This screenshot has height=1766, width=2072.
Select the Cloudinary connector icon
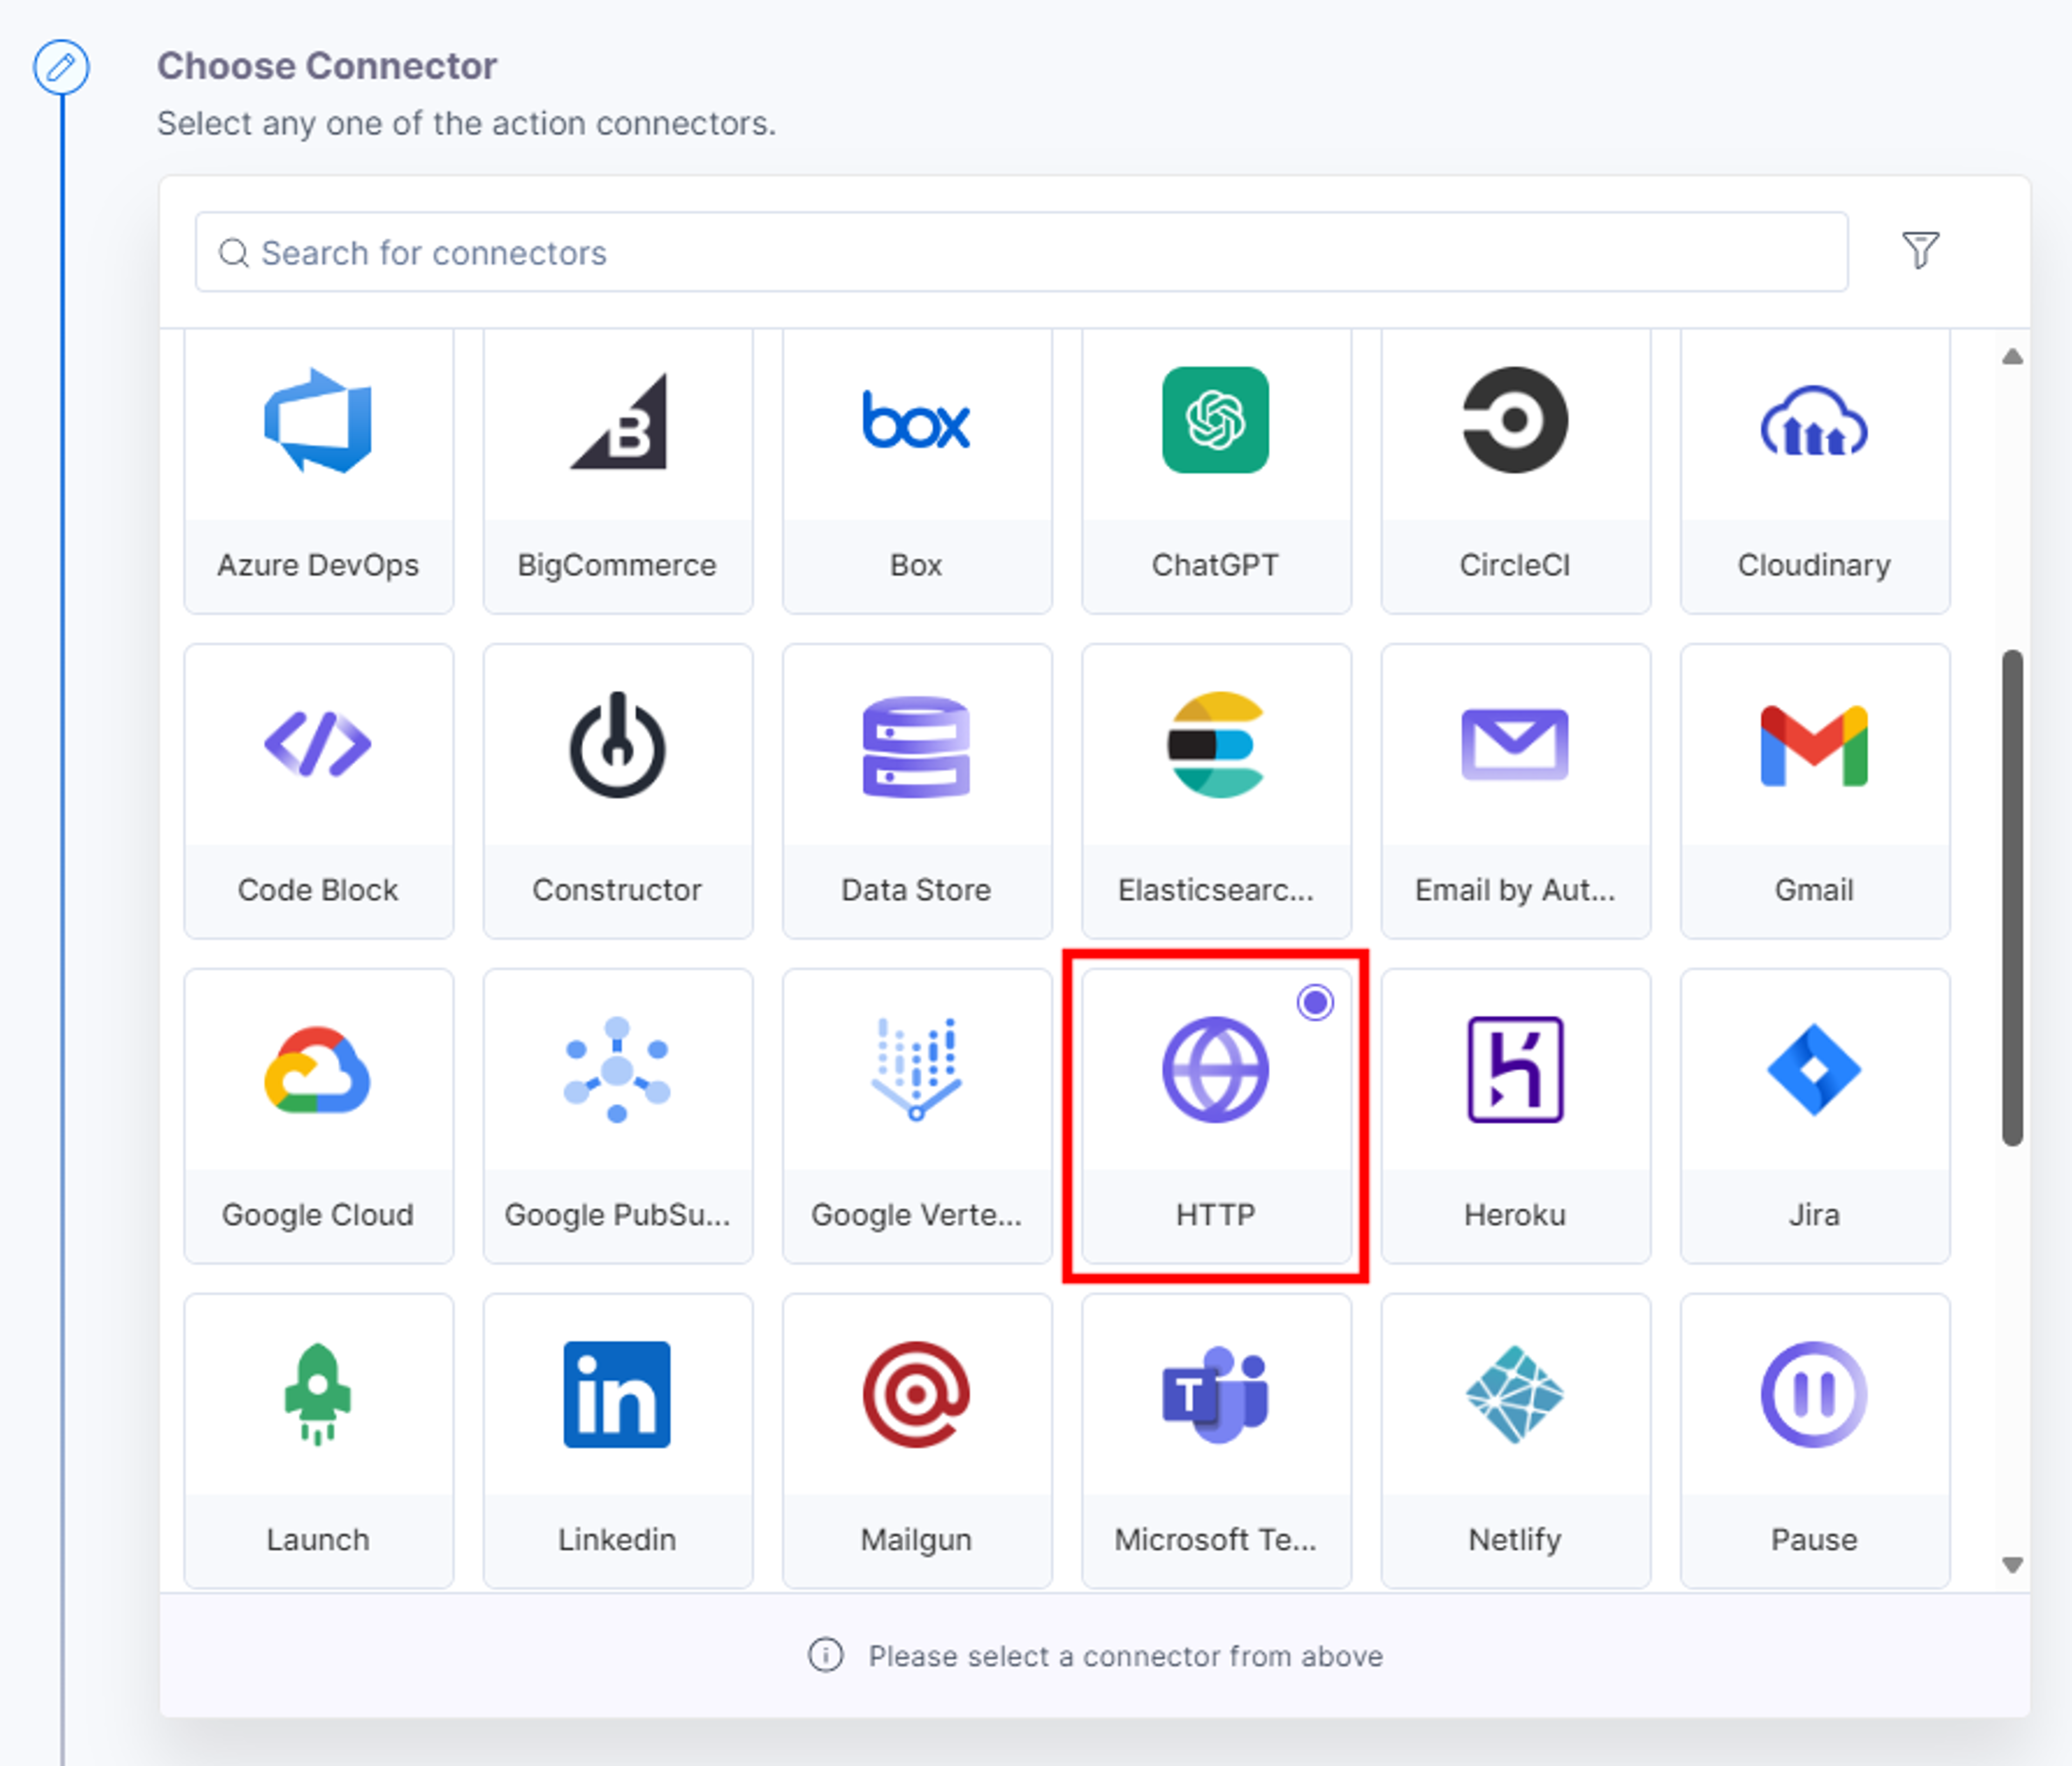pos(1814,420)
